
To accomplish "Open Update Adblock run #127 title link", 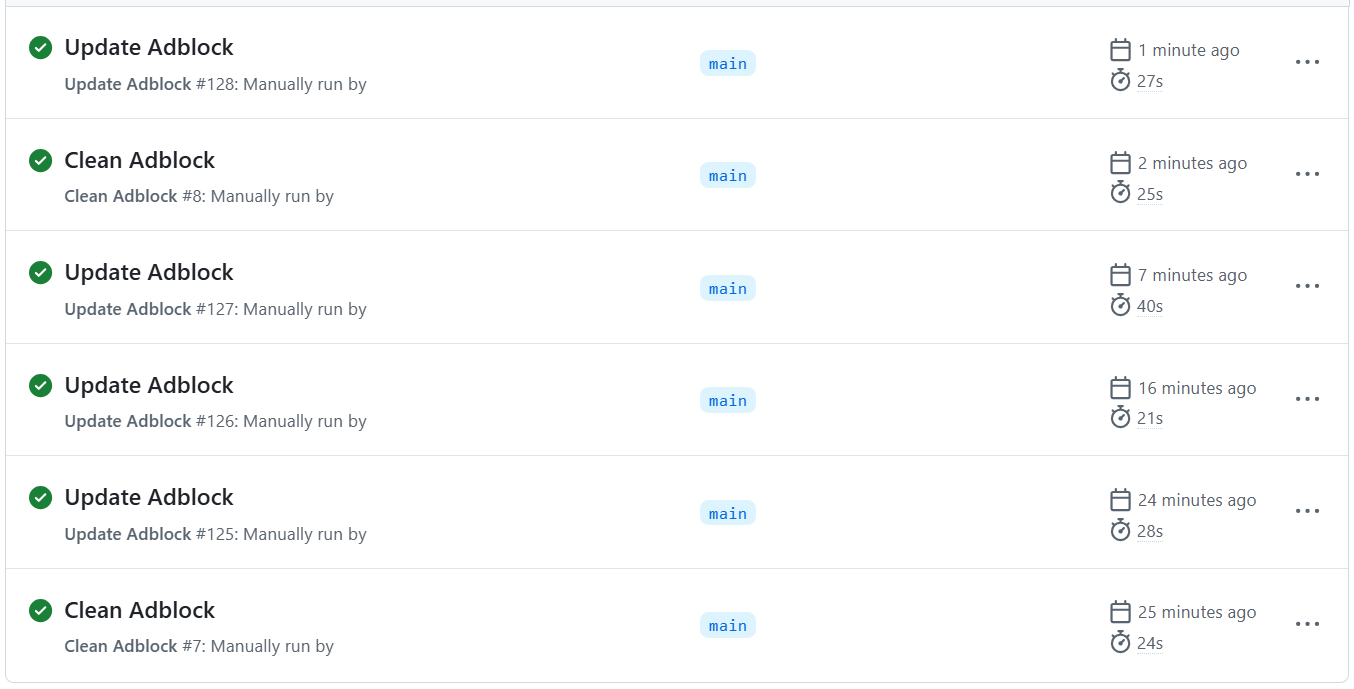I will point(149,272).
